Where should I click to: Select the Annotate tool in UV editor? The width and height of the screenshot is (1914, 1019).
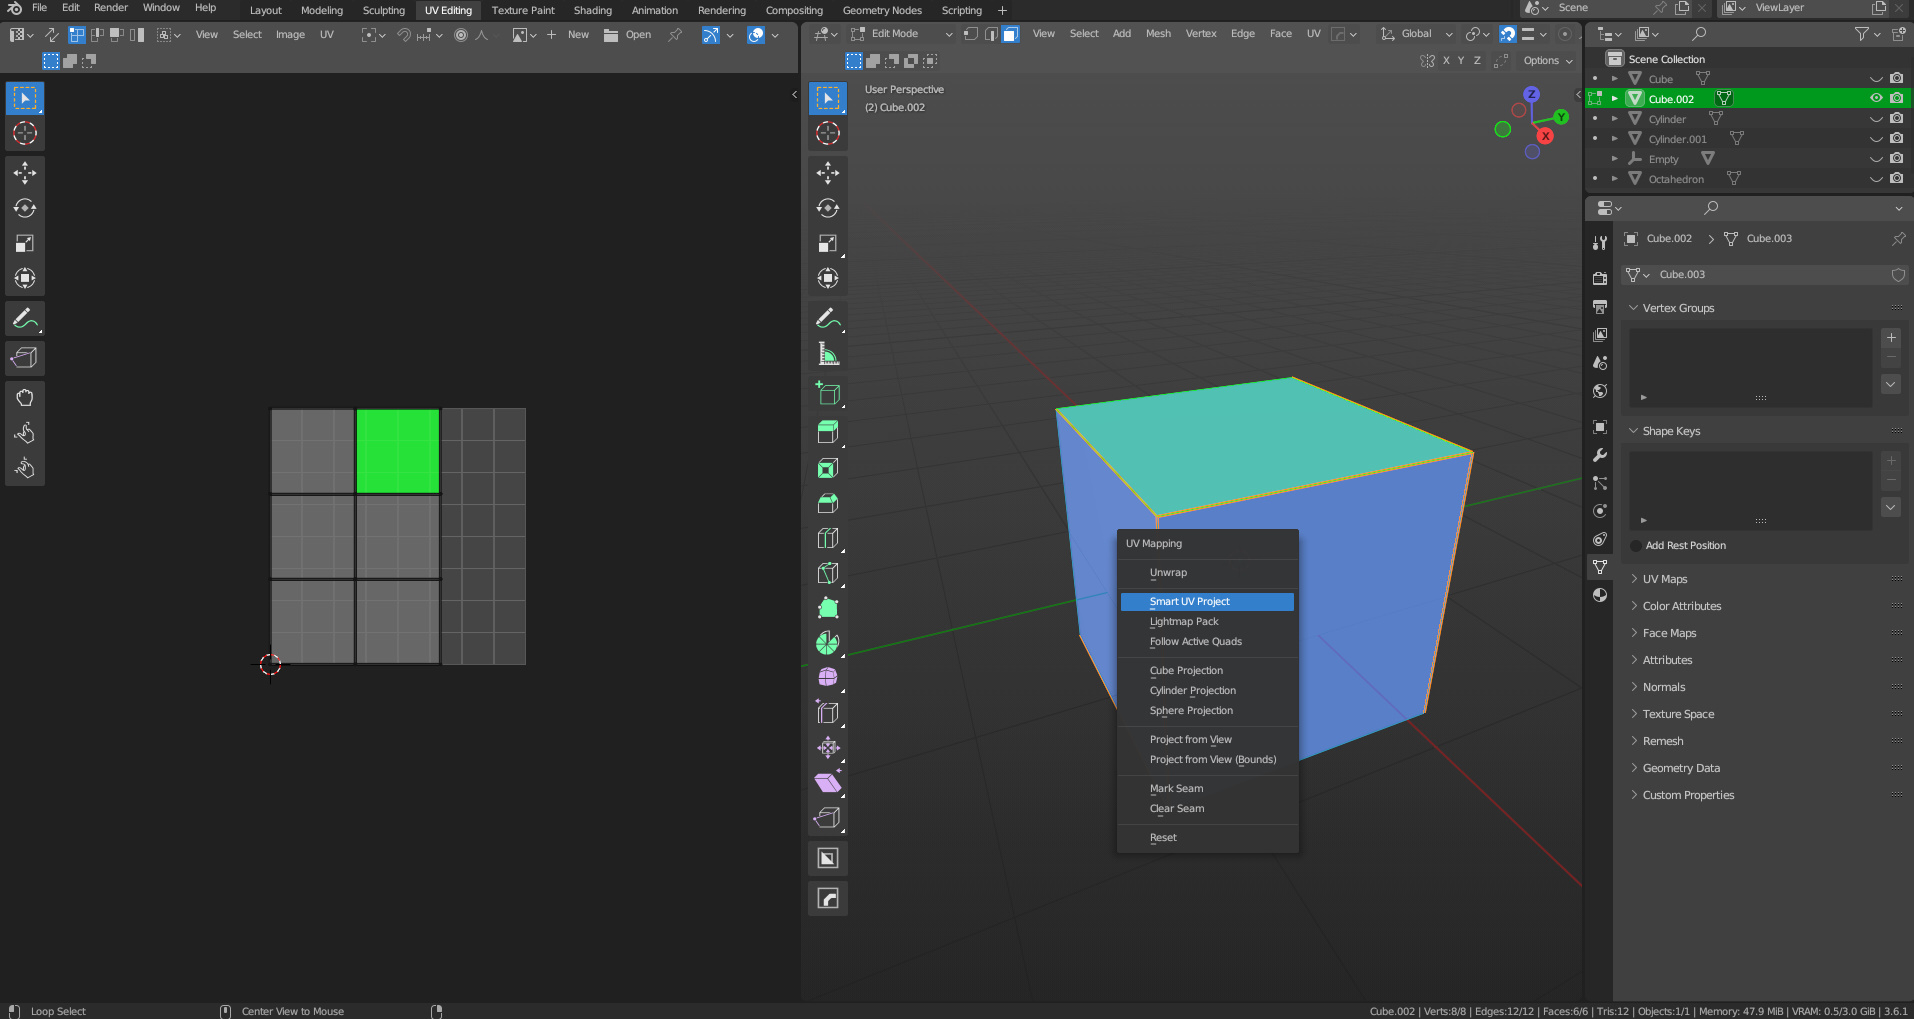[x=25, y=319]
